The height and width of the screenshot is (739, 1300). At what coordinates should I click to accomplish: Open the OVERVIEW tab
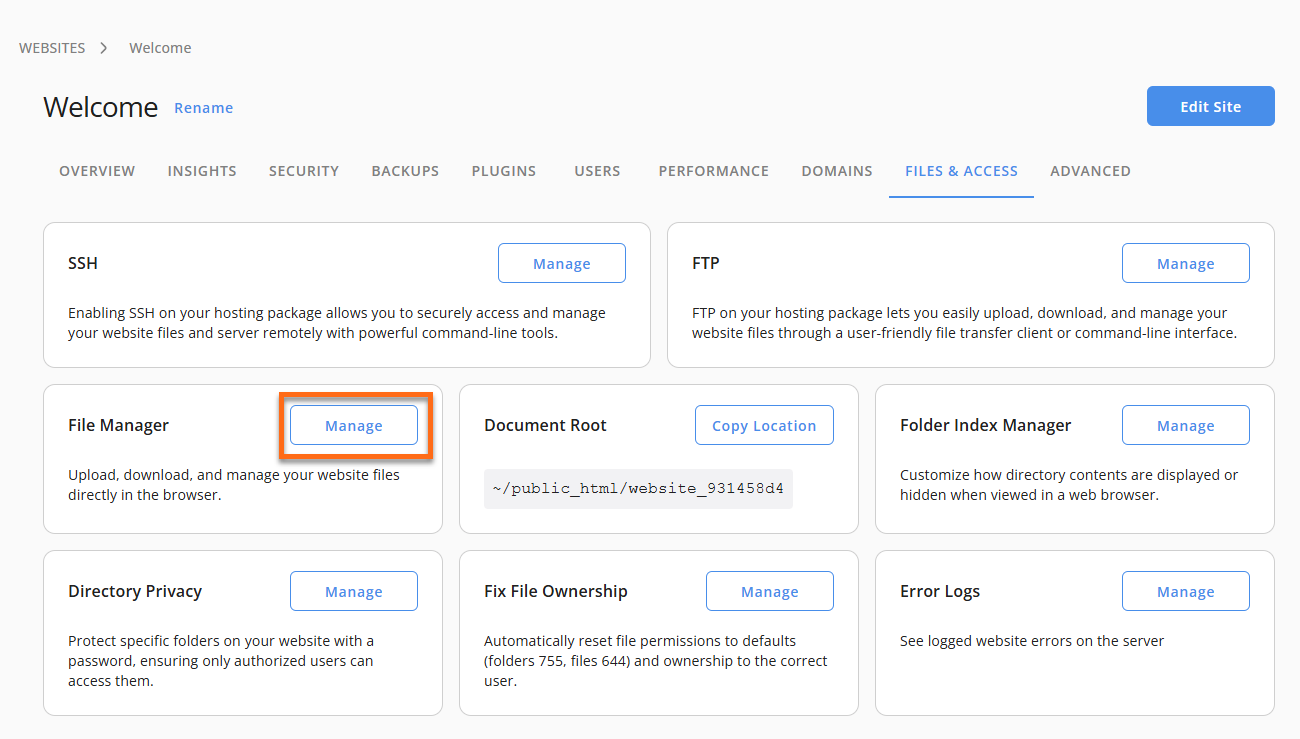coord(97,171)
